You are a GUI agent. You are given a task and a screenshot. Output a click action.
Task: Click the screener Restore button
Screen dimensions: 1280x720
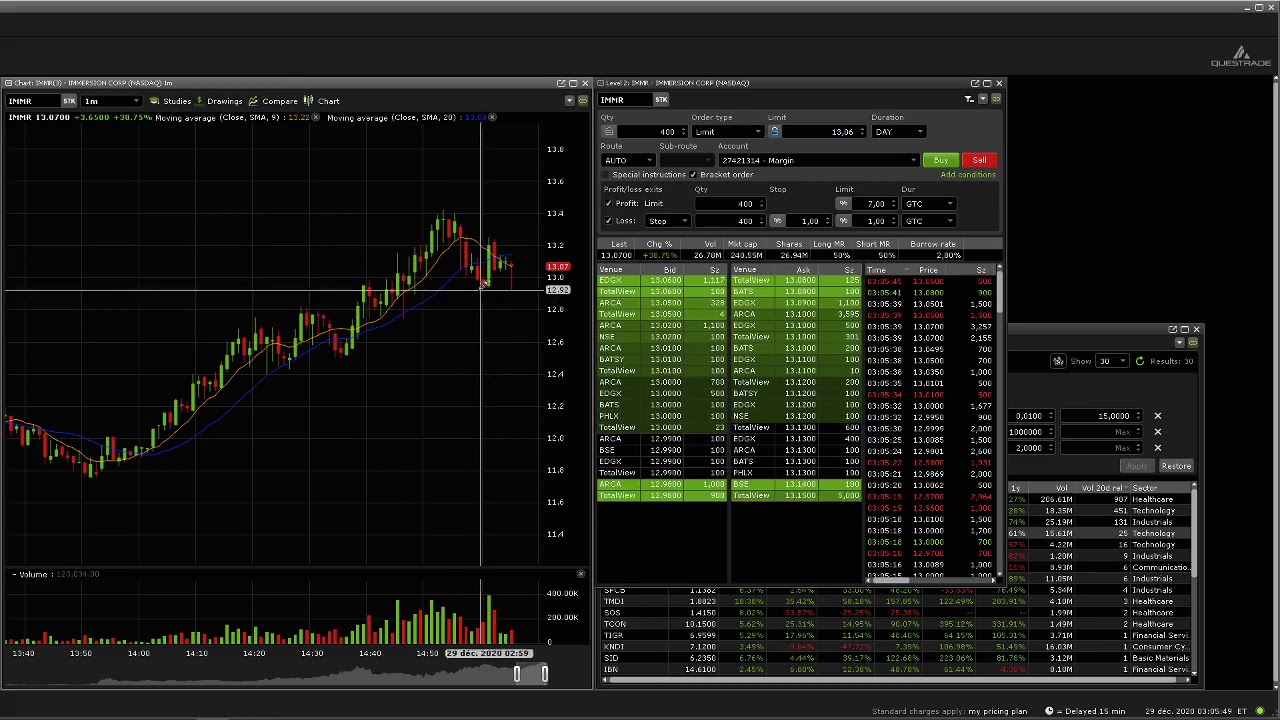1176,467
